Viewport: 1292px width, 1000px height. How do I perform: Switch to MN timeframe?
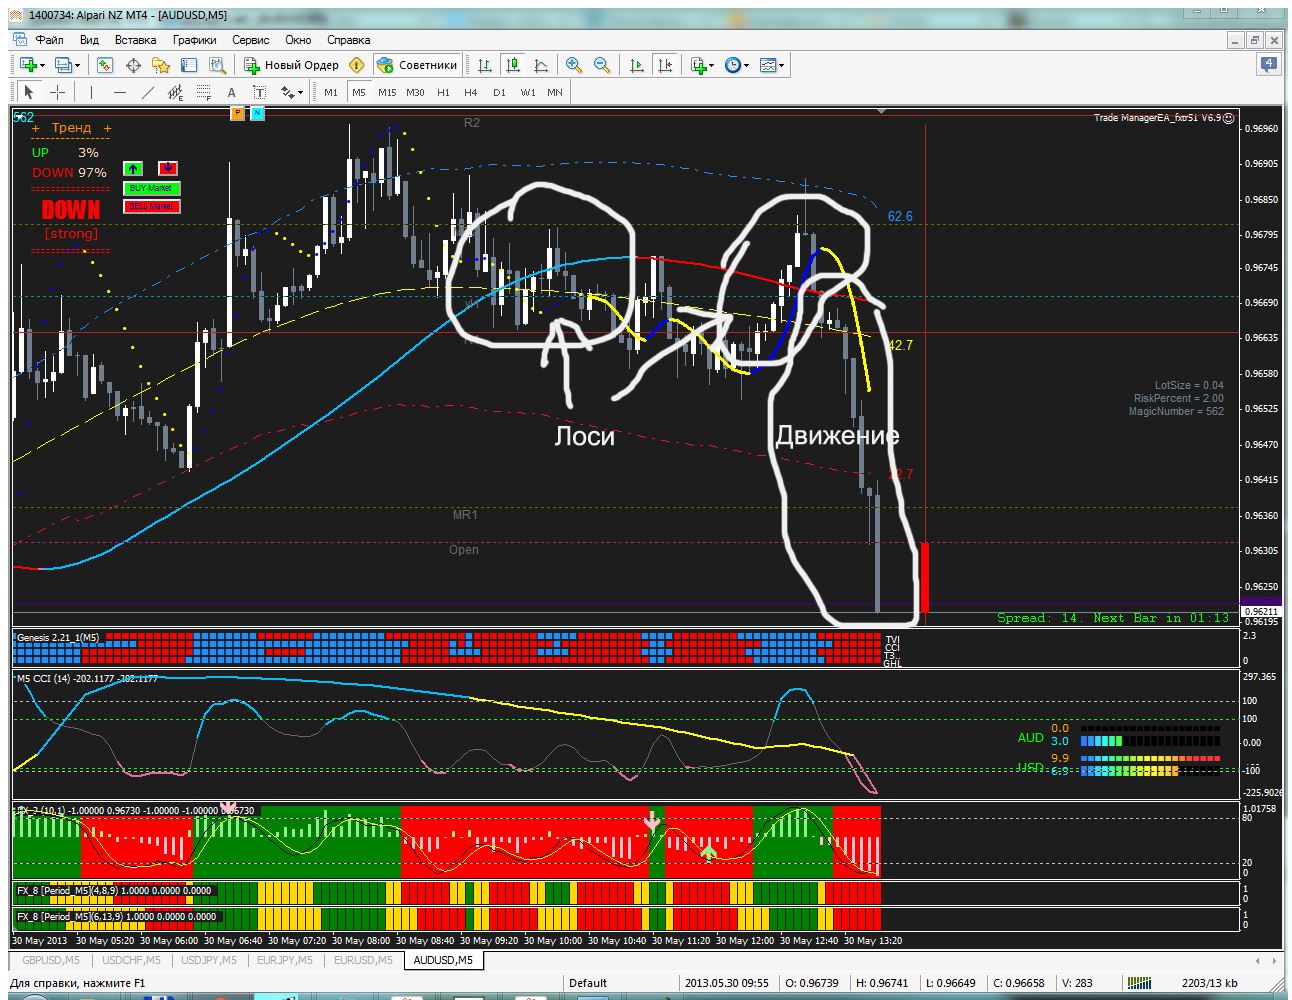[555, 92]
